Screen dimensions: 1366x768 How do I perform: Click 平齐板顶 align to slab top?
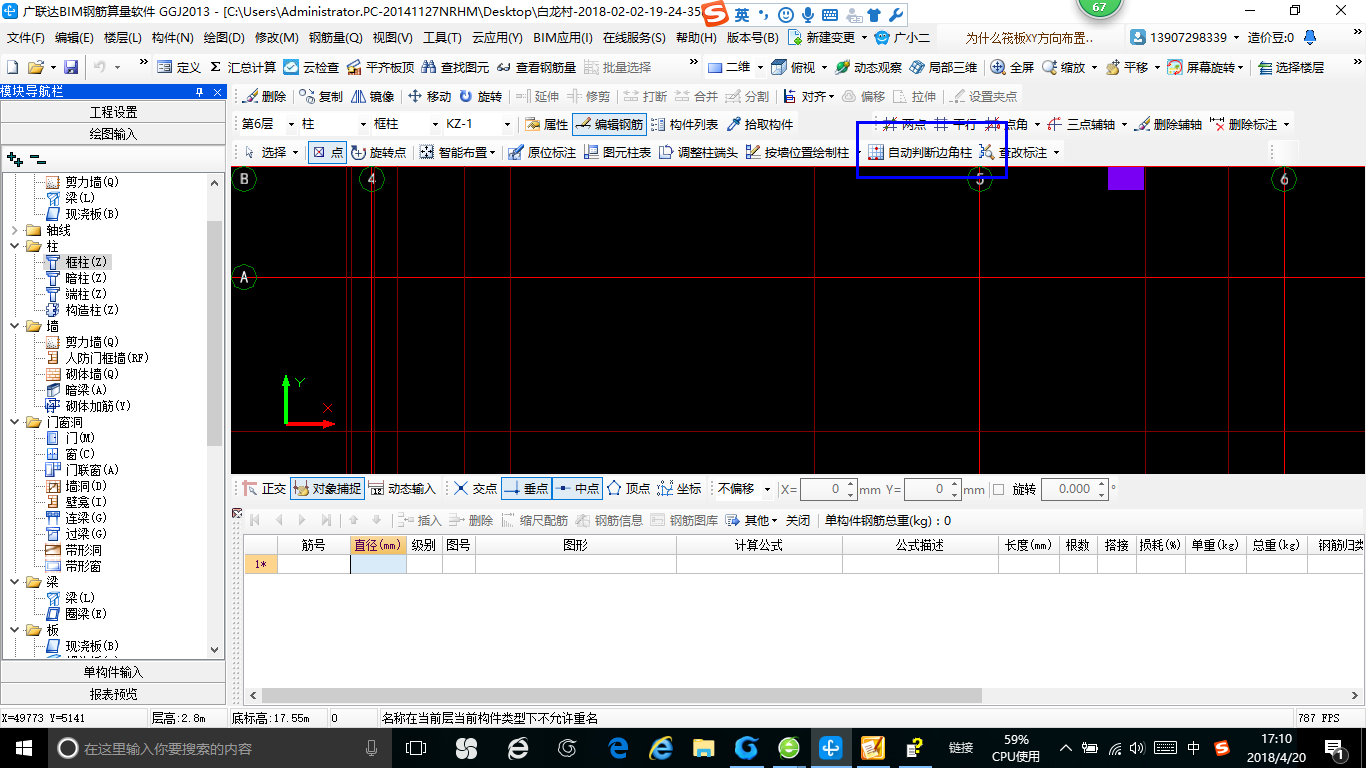[x=380, y=67]
